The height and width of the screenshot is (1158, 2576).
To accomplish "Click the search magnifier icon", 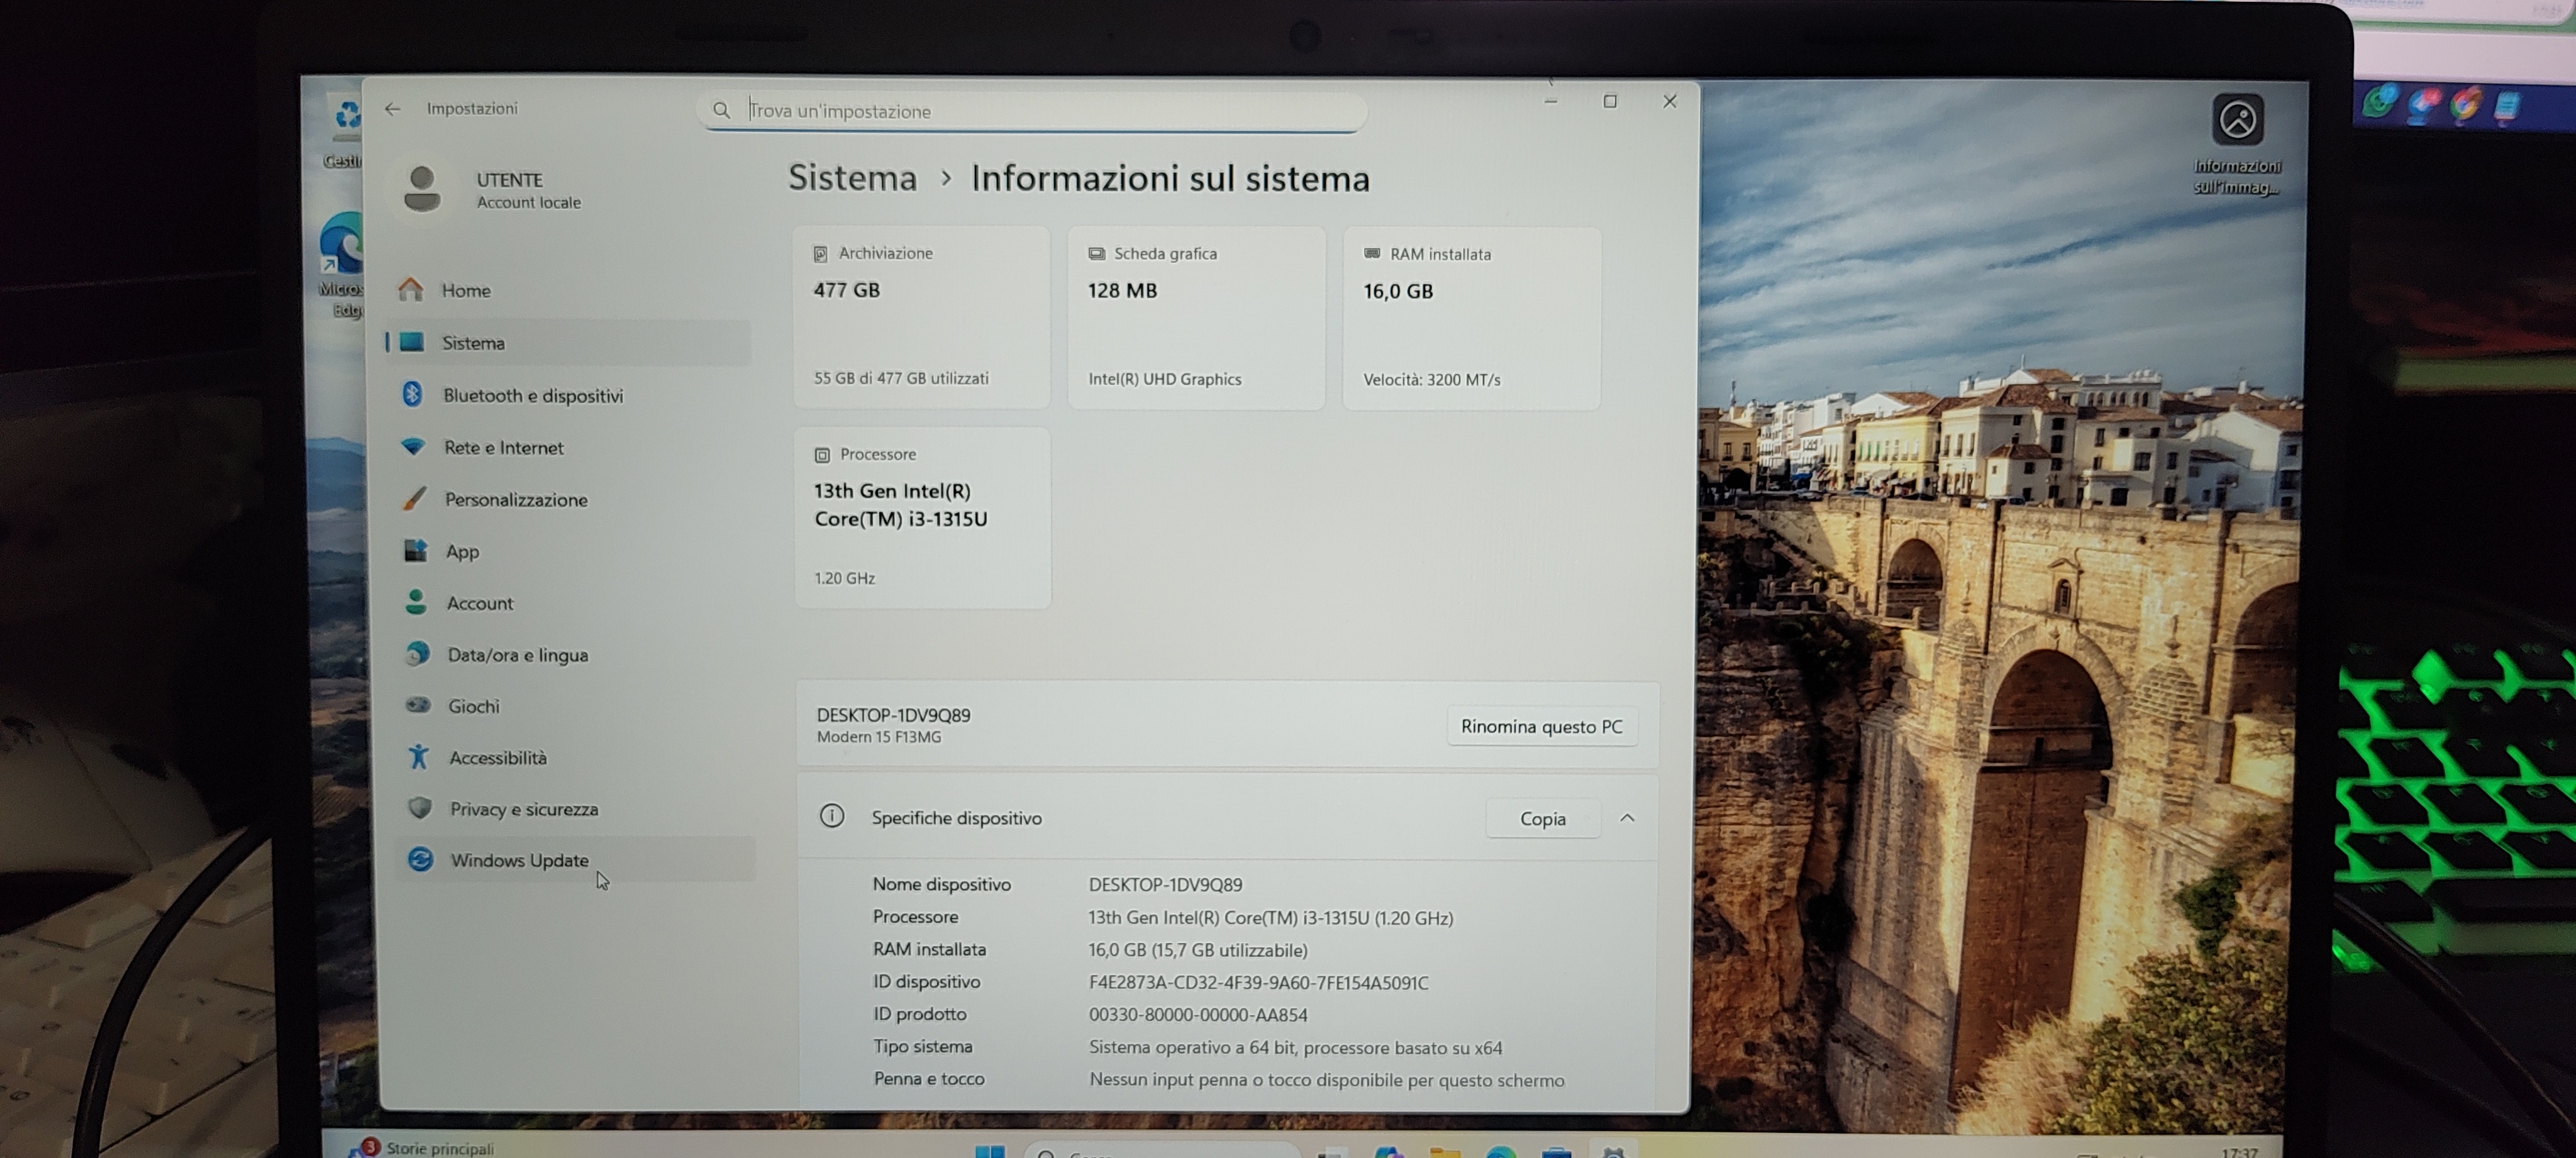I will (x=721, y=110).
